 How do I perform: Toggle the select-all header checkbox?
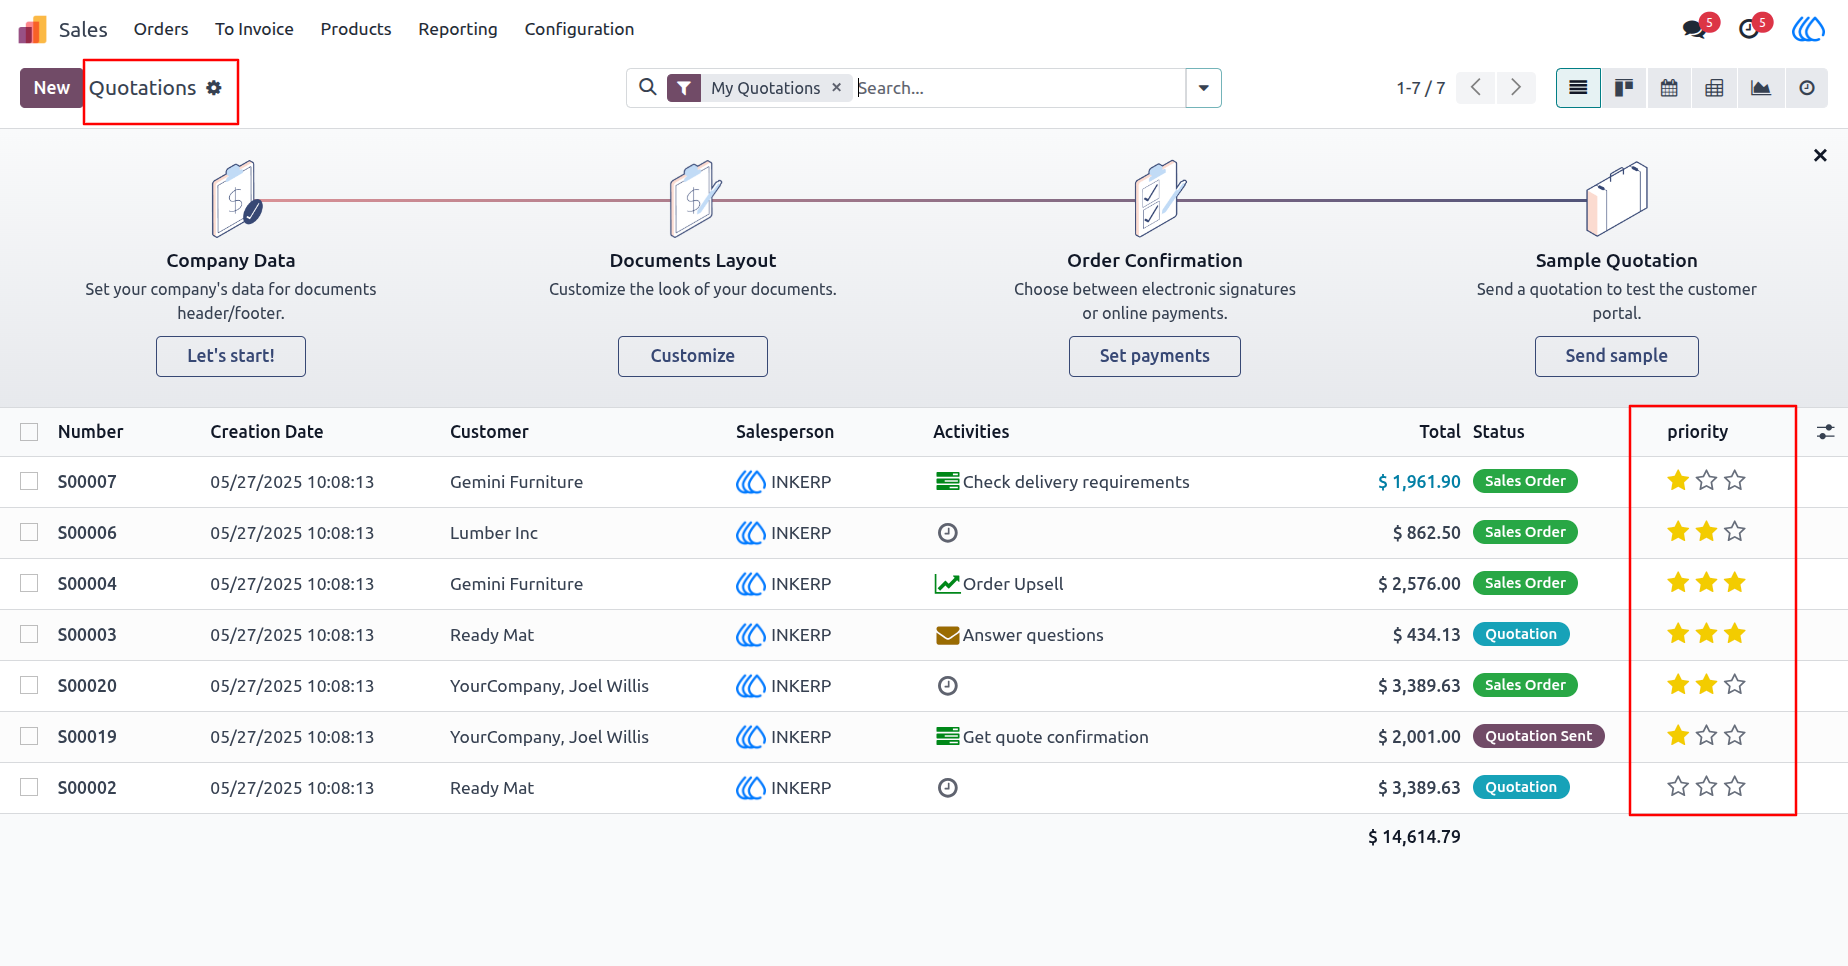(x=29, y=432)
